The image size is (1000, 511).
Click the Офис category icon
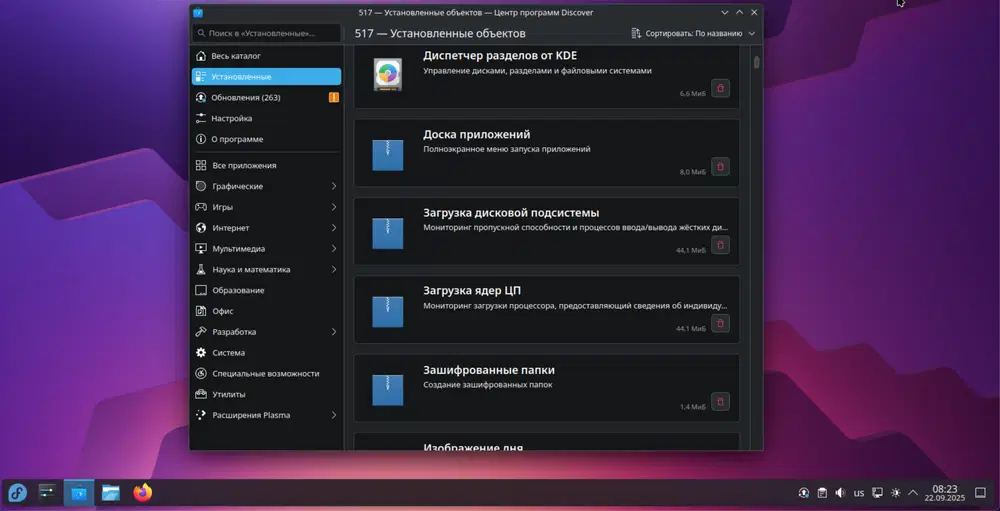(201, 311)
